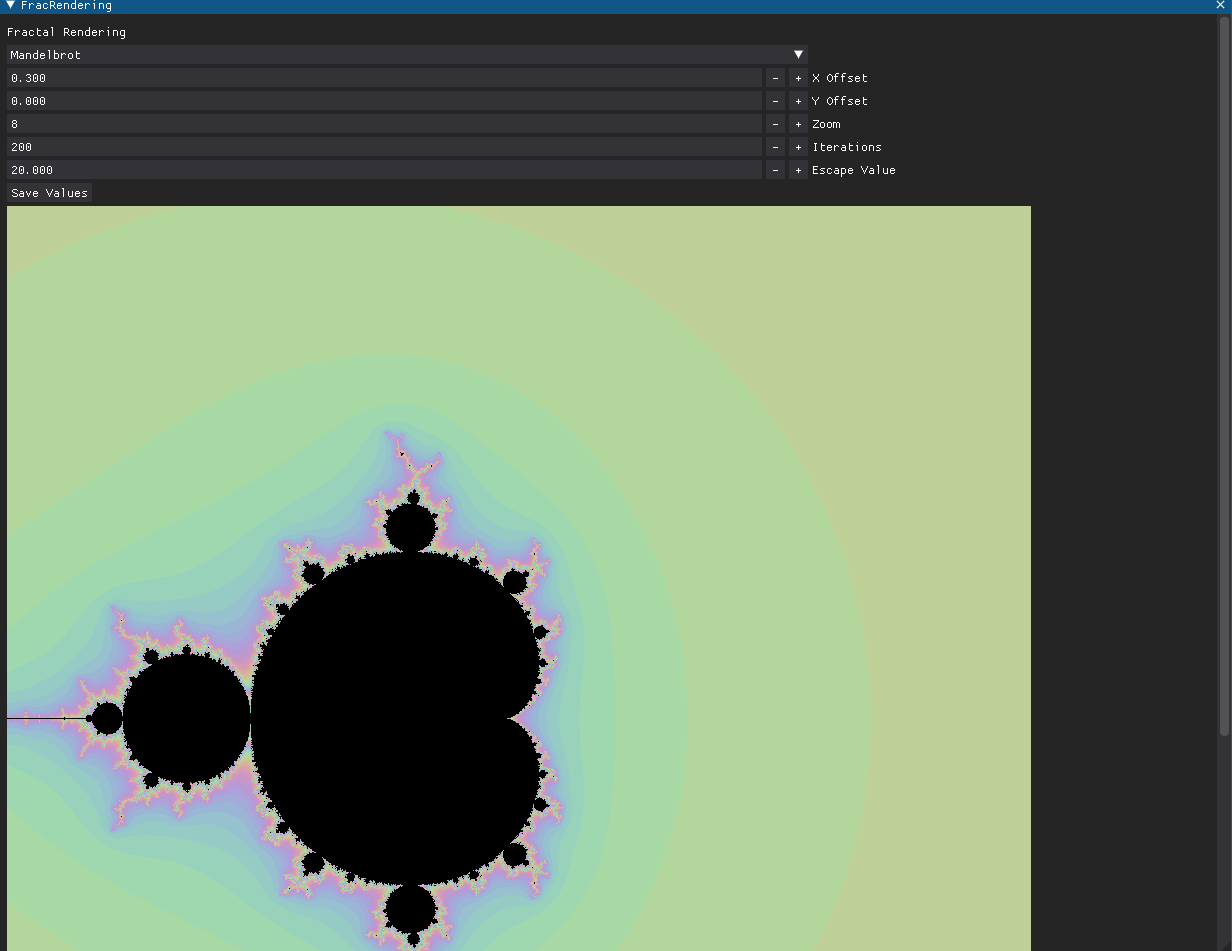Click the FracRendering title bar text
Screen dimensions: 1232x951
tap(66, 5)
